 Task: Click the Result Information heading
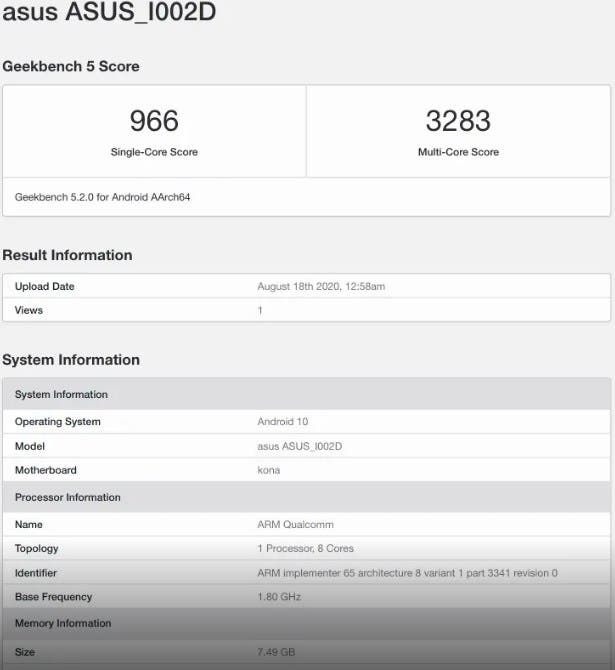pyautogui.click(x=67, y=255)
